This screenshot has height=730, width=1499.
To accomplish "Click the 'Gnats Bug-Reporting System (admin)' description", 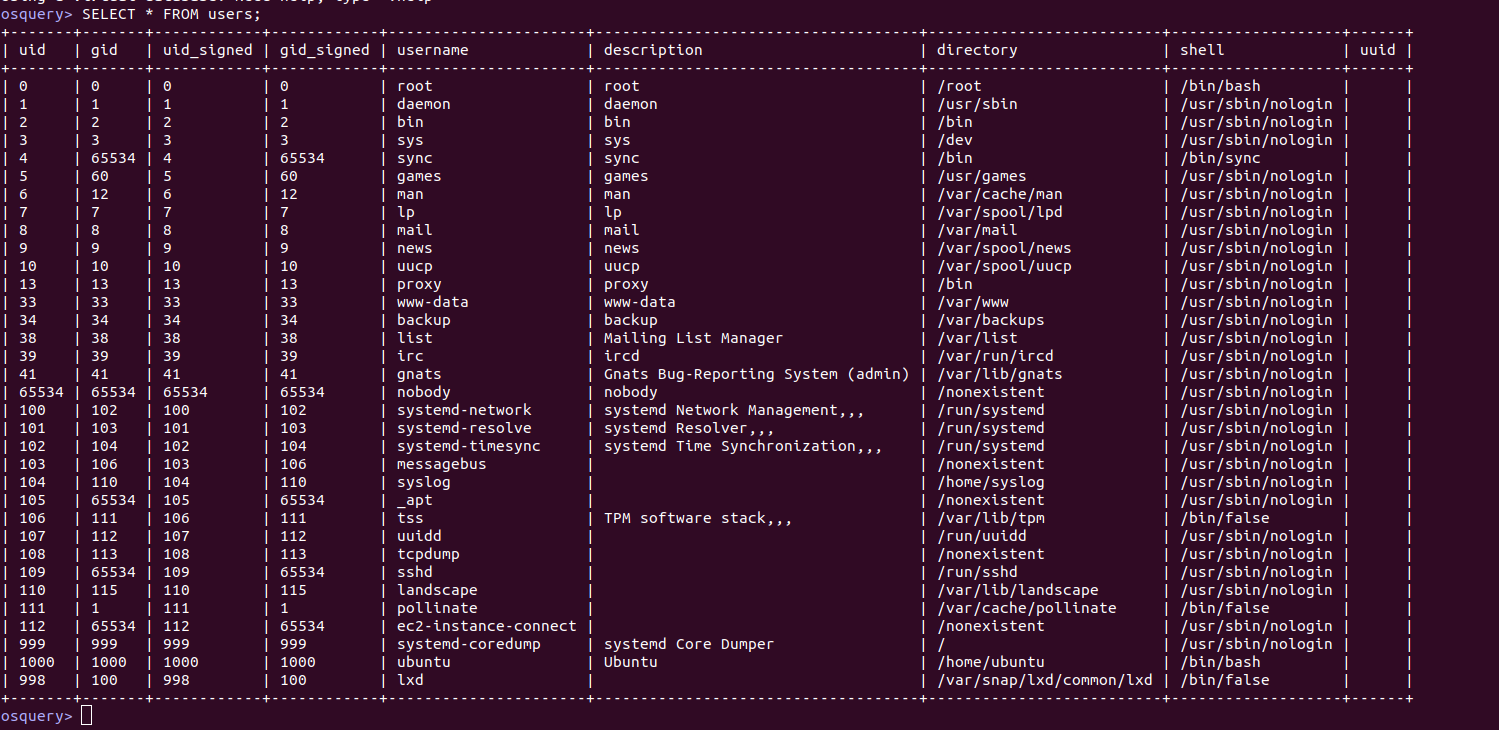I will (x=757, y=374).
